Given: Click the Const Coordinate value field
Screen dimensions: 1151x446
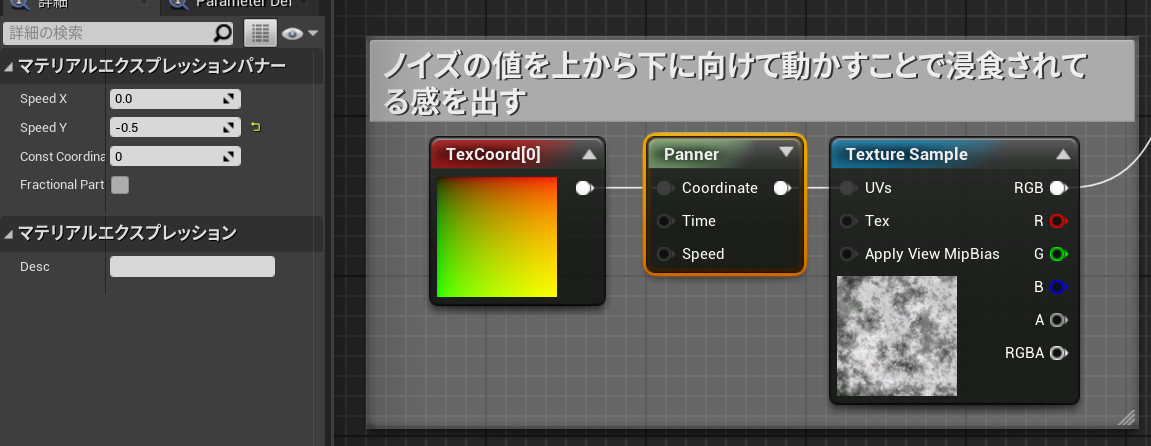Looking at the screenshot, I should [175, 156].
